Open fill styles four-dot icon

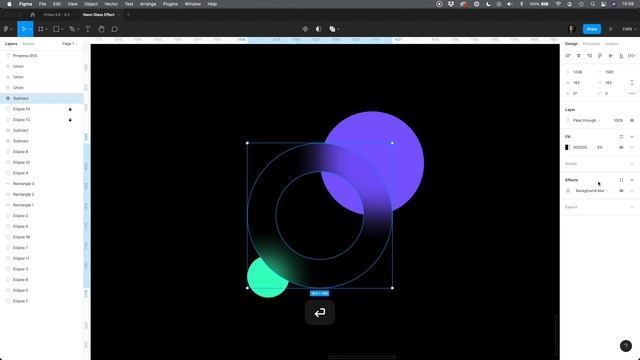click(621, 137)
